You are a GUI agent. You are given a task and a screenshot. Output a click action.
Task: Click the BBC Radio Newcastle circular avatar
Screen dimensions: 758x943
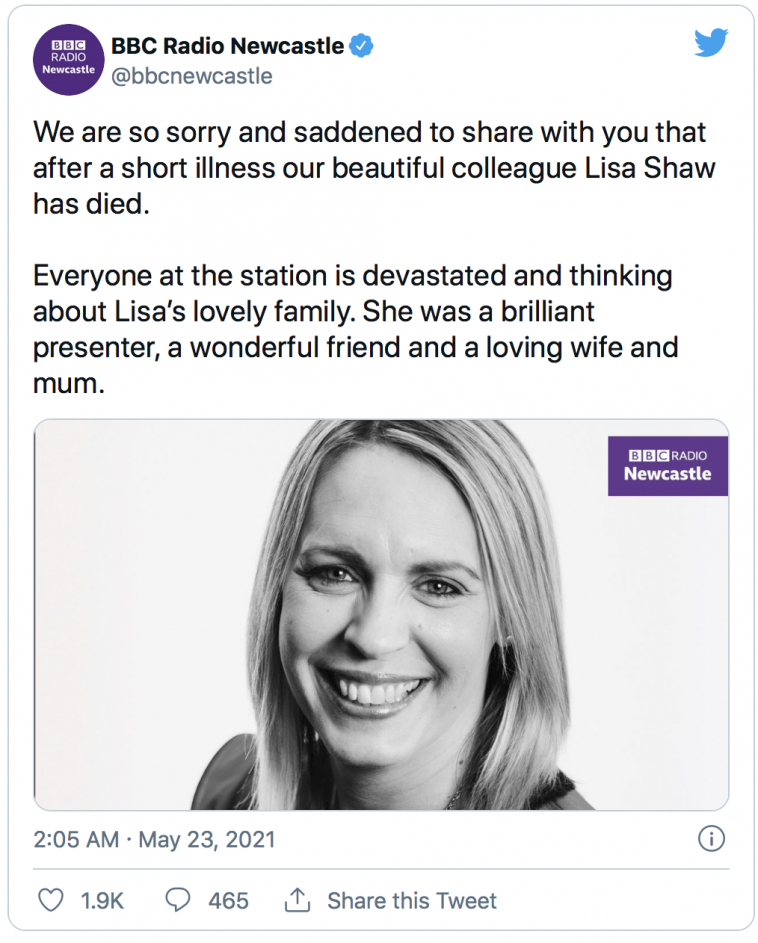point(67,60)
